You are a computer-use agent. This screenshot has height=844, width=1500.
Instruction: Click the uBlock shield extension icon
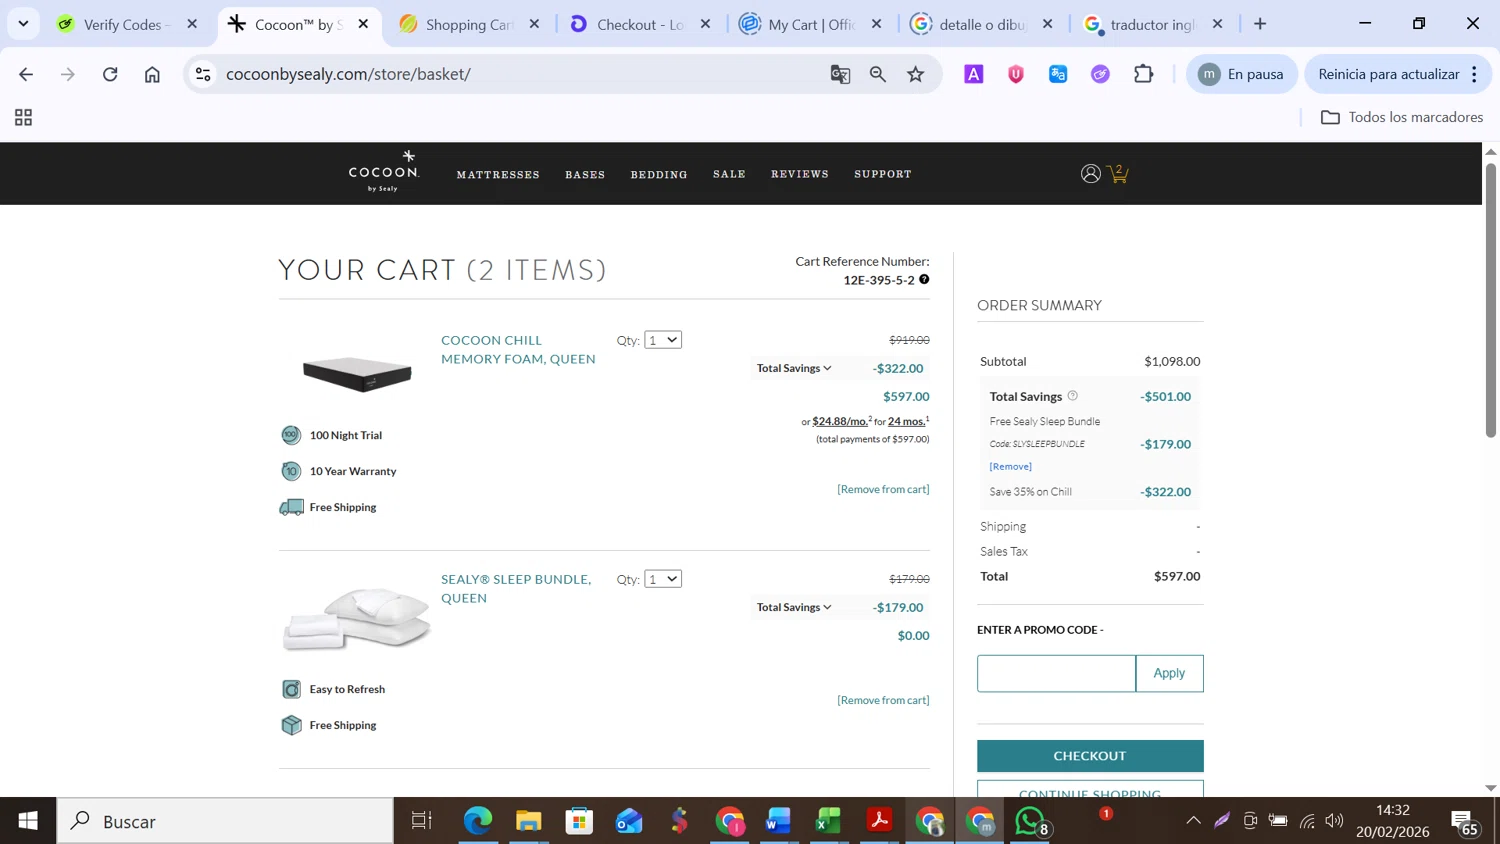(x=1016, y=74)
